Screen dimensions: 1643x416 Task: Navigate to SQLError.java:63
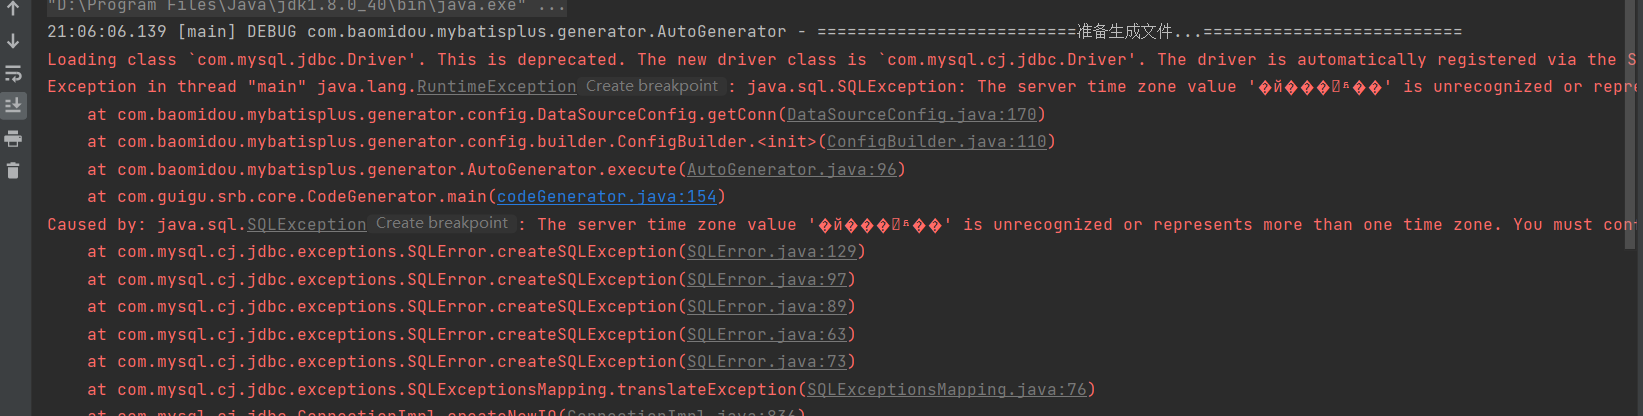click(766, 335)
